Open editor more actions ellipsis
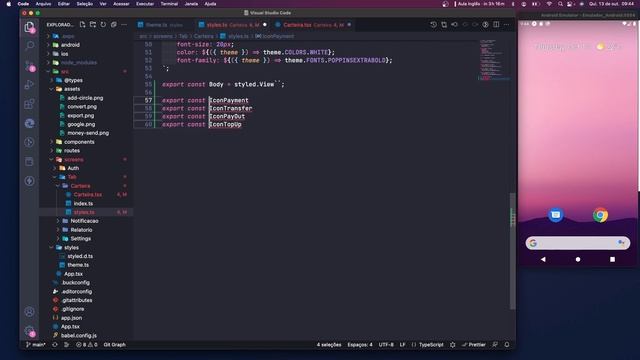Screen dimensions: 640x360 [x=507, y=24]
